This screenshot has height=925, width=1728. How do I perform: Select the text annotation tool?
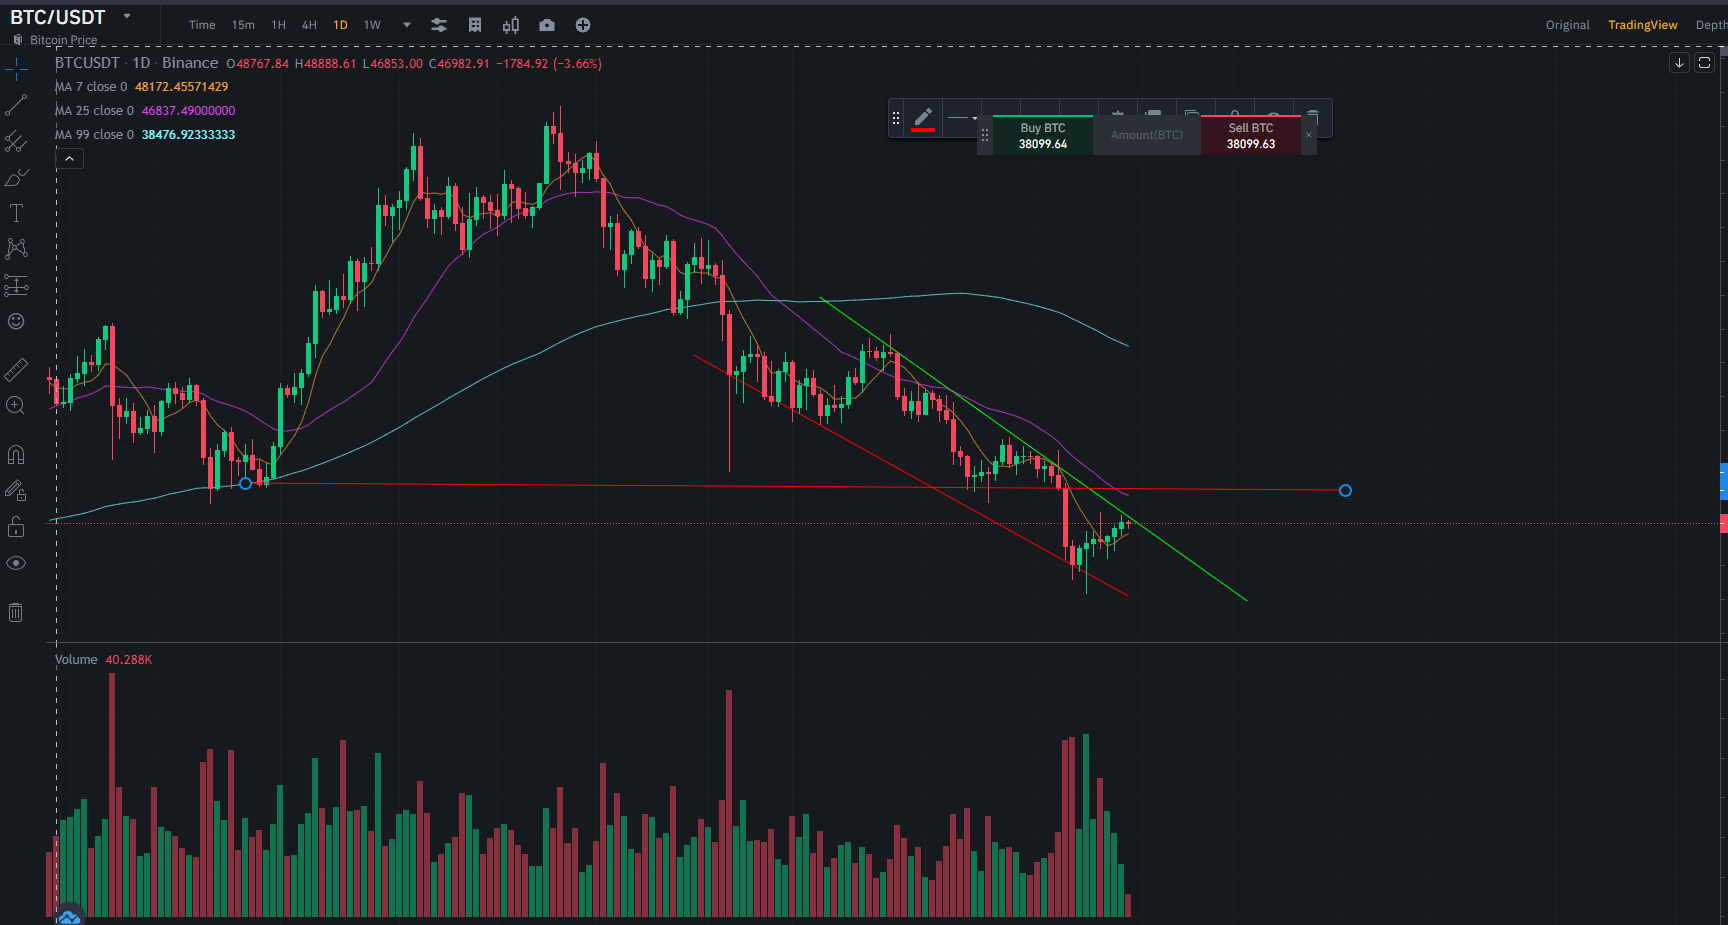click(16, 213)
